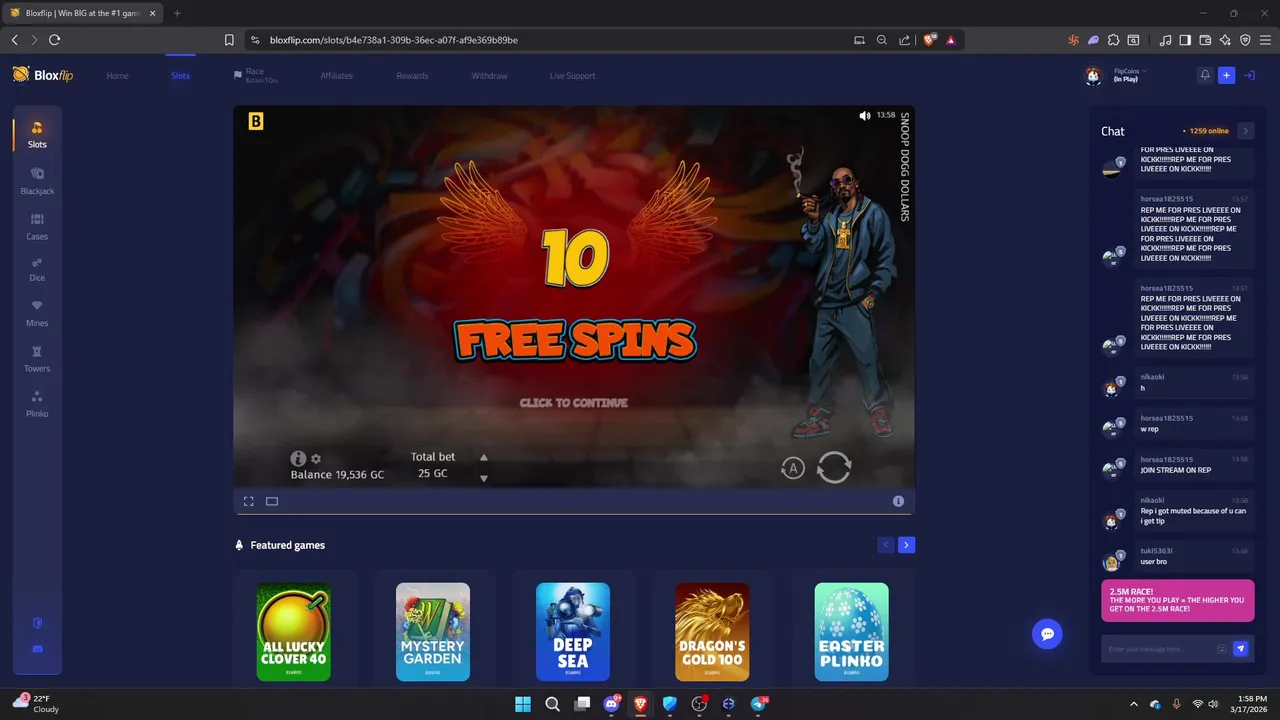This screenshot has width=1280, height=720.
Task: Reload the browser page
Action: [x=54, y=40]
